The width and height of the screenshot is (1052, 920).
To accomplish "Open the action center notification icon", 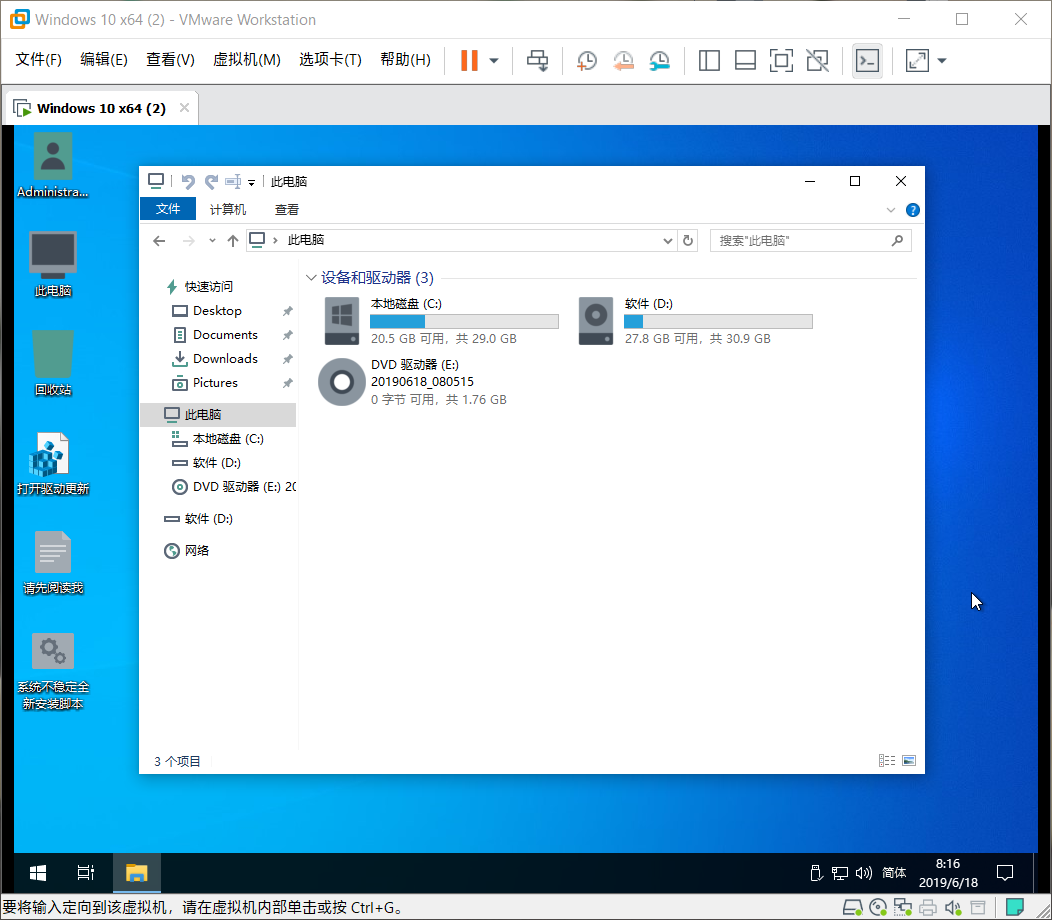I will coord(1004,872).
